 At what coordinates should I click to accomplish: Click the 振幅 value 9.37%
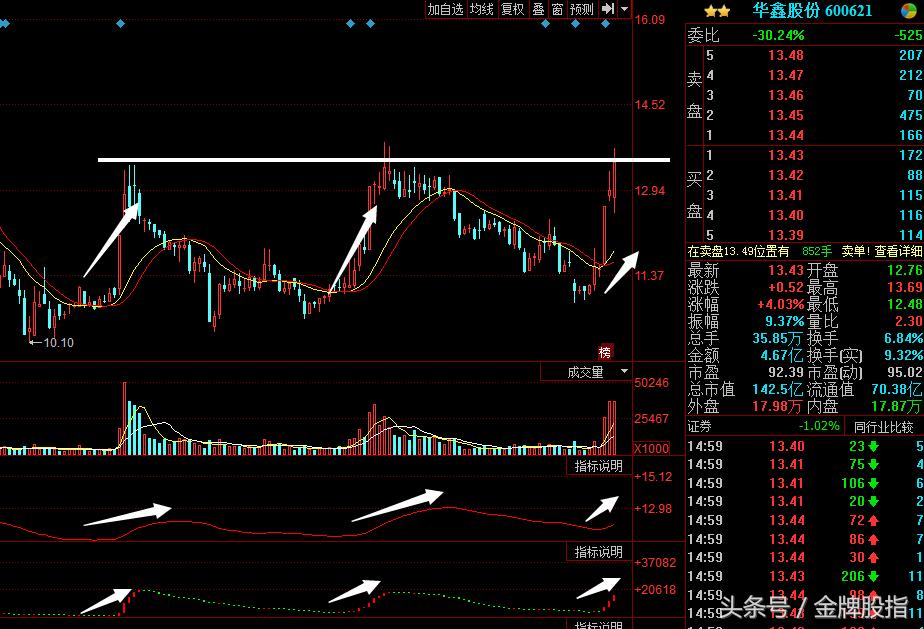tap(784, 321)
